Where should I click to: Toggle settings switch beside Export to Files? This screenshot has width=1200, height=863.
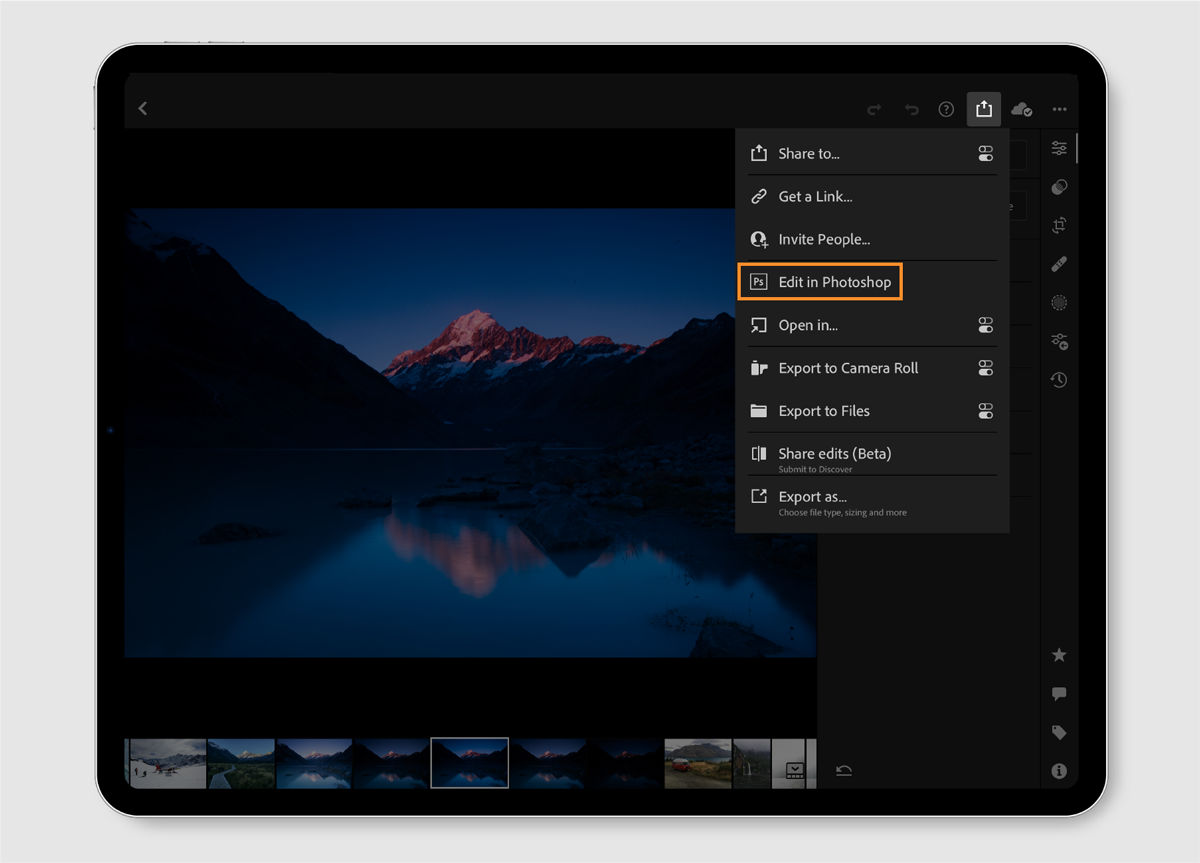tap(986, 411)
